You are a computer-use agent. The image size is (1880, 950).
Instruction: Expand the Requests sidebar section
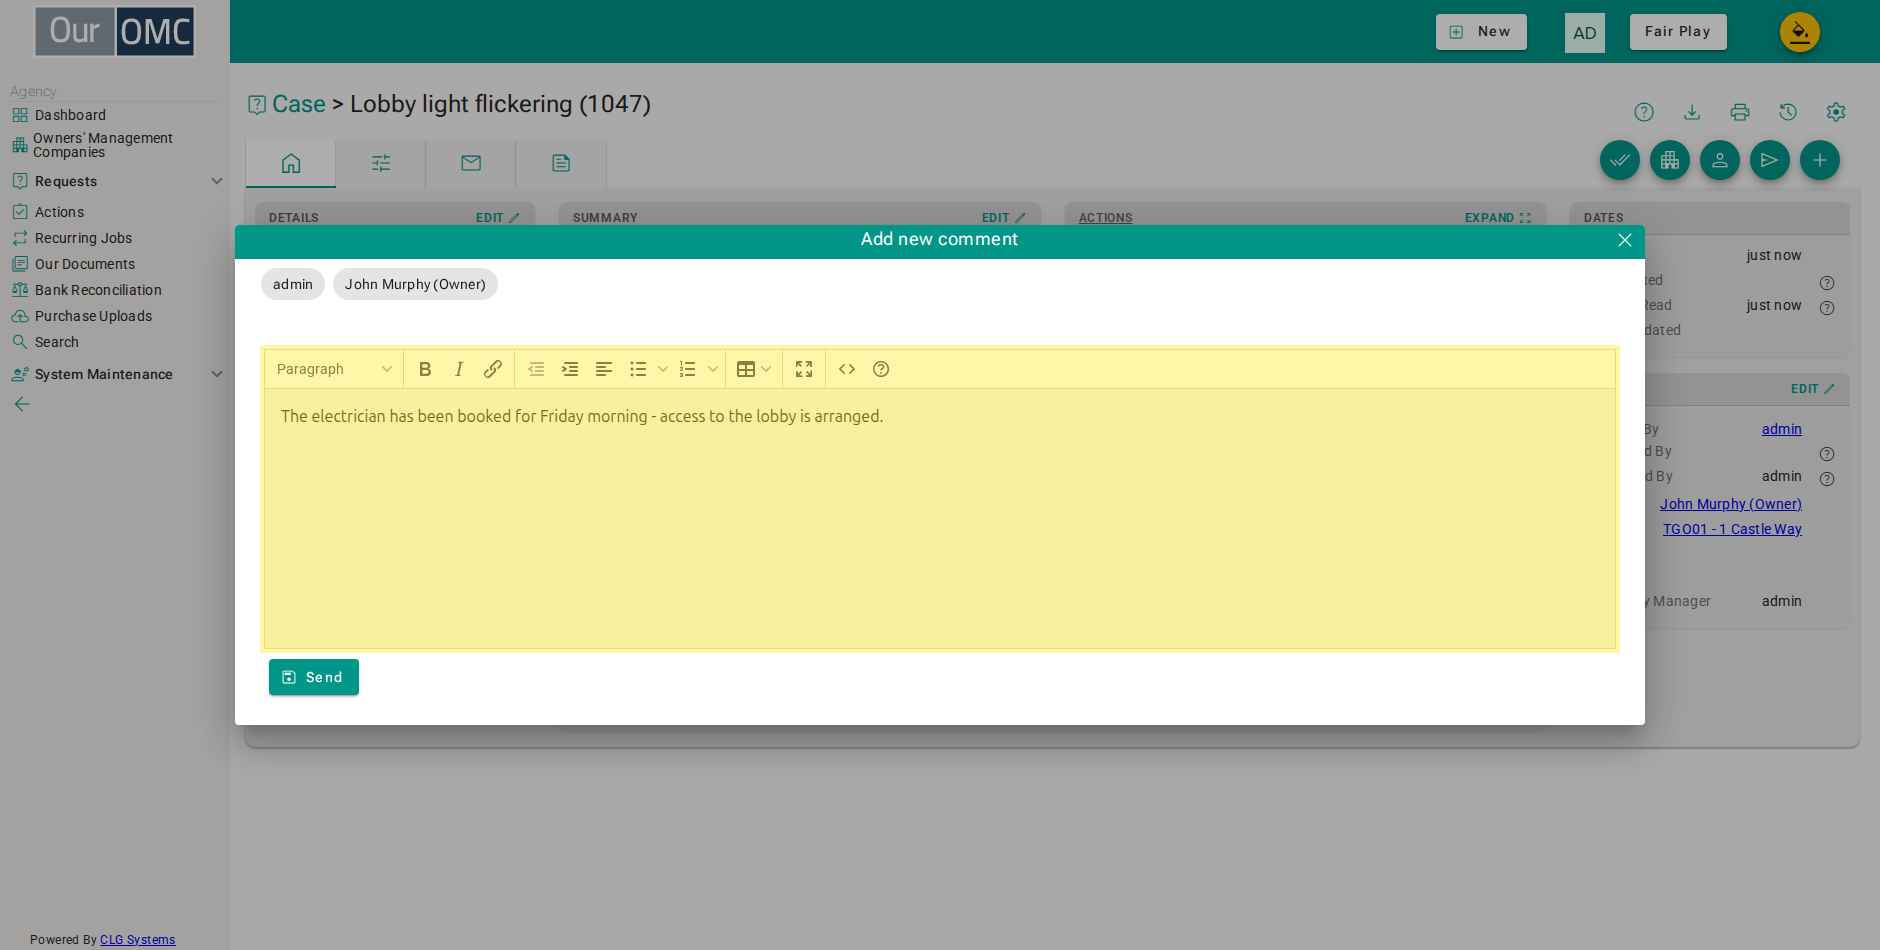point(217,181)
